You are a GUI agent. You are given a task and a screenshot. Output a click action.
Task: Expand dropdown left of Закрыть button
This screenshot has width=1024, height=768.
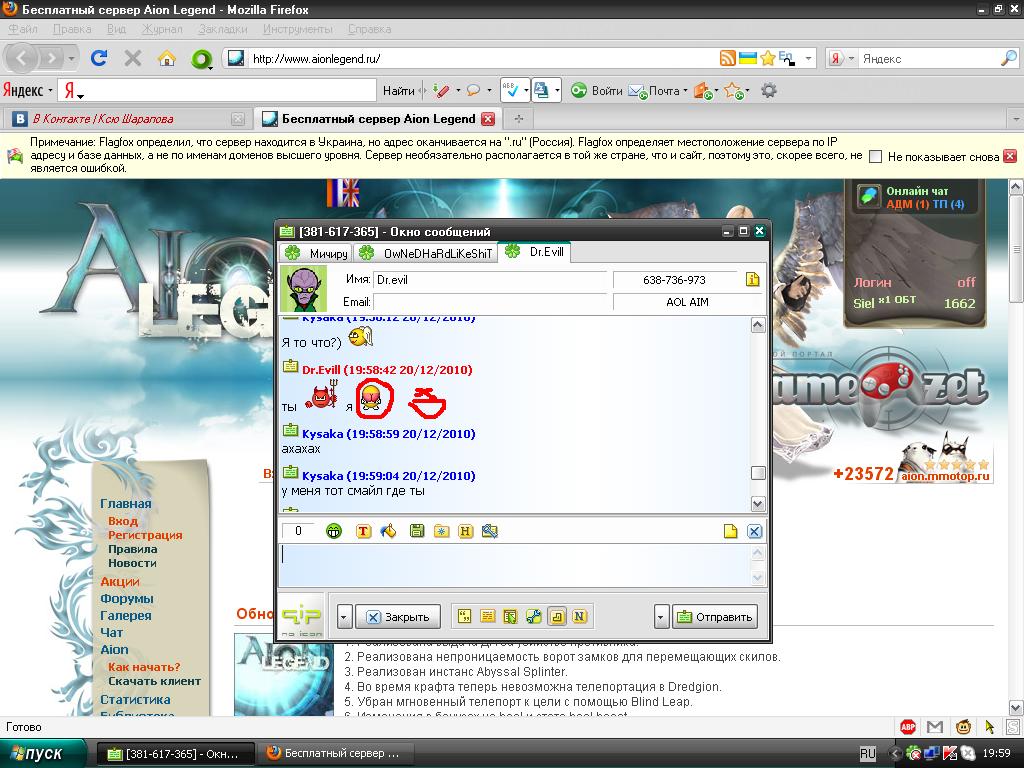coord(345,616)
